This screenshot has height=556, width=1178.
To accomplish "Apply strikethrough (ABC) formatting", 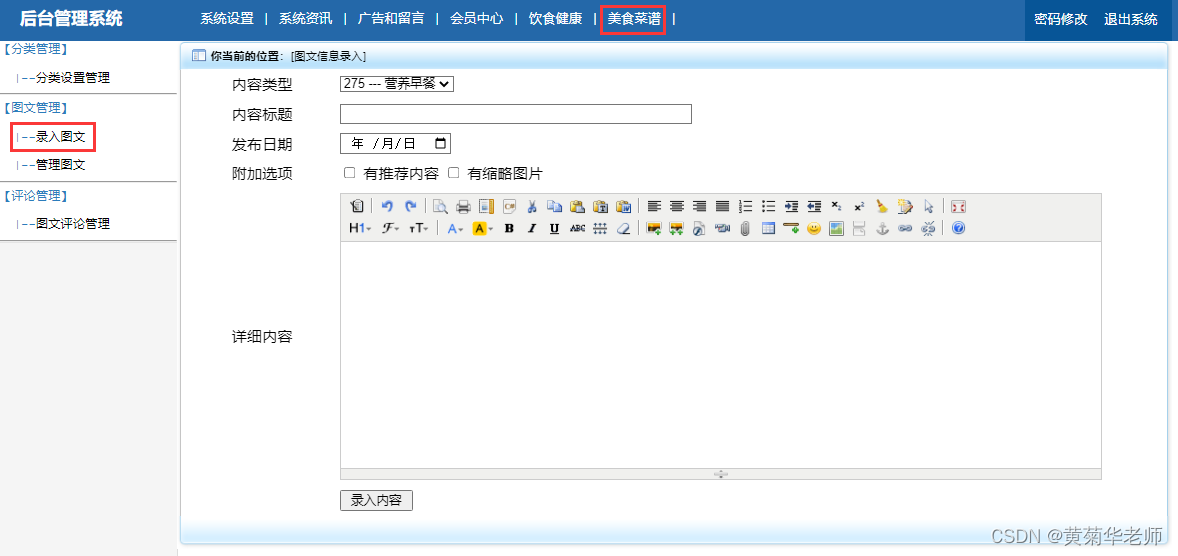I will point(577,228).
